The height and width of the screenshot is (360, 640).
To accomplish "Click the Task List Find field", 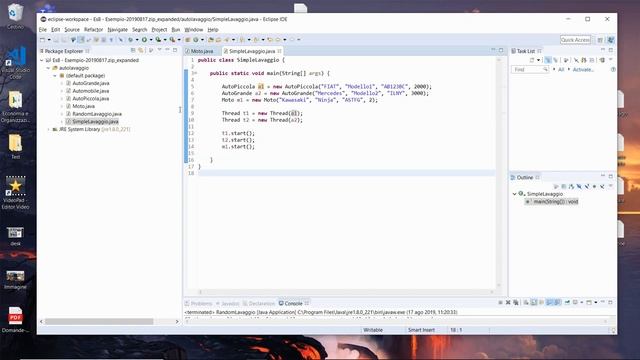I will (x=530, y=70).
